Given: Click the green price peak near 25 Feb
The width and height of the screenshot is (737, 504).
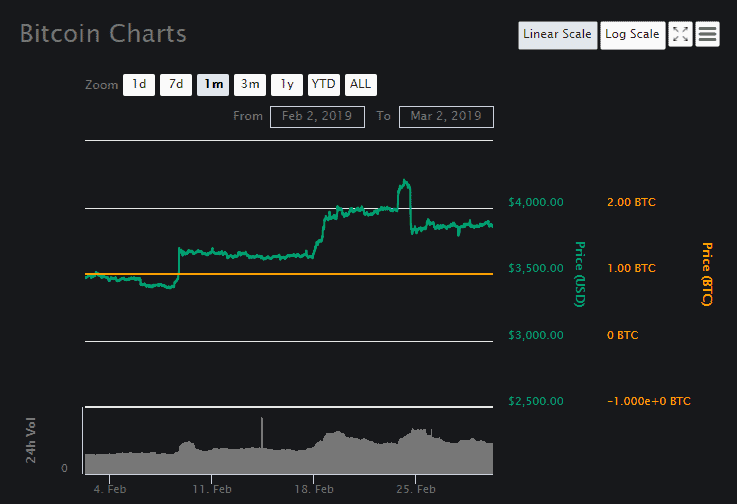Looking at the screenshot, I should click(404, 181).
